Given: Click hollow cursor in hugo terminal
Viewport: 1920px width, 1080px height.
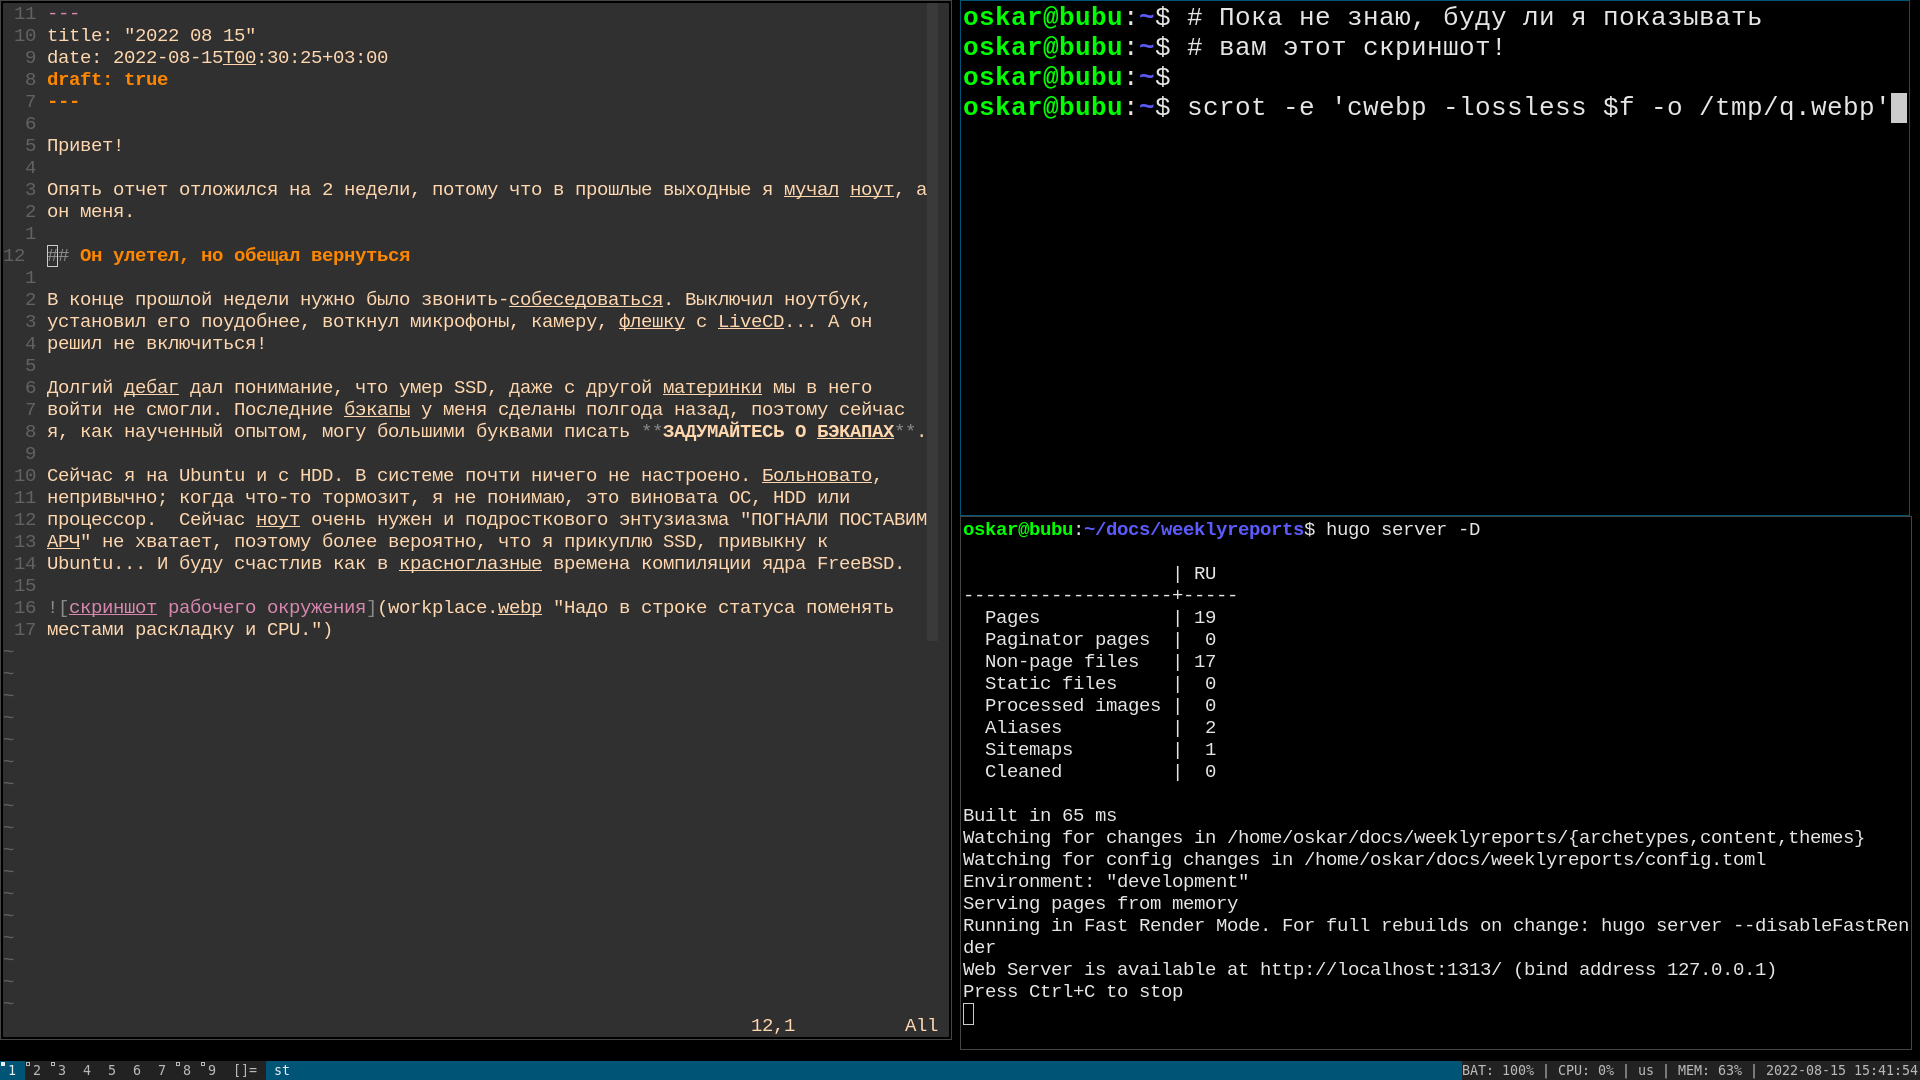Looking at the screenshot, I should click(x=968, y=1014).
